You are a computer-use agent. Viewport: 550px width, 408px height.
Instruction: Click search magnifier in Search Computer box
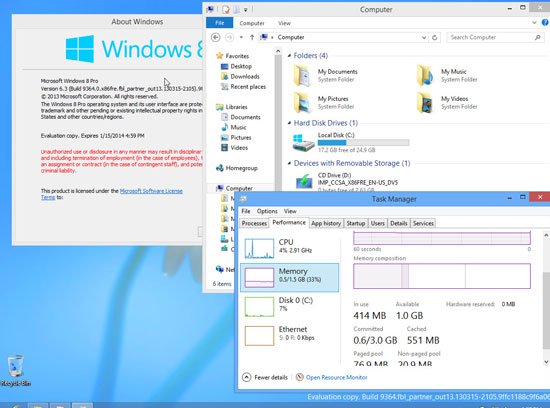[x=538, y=37]
